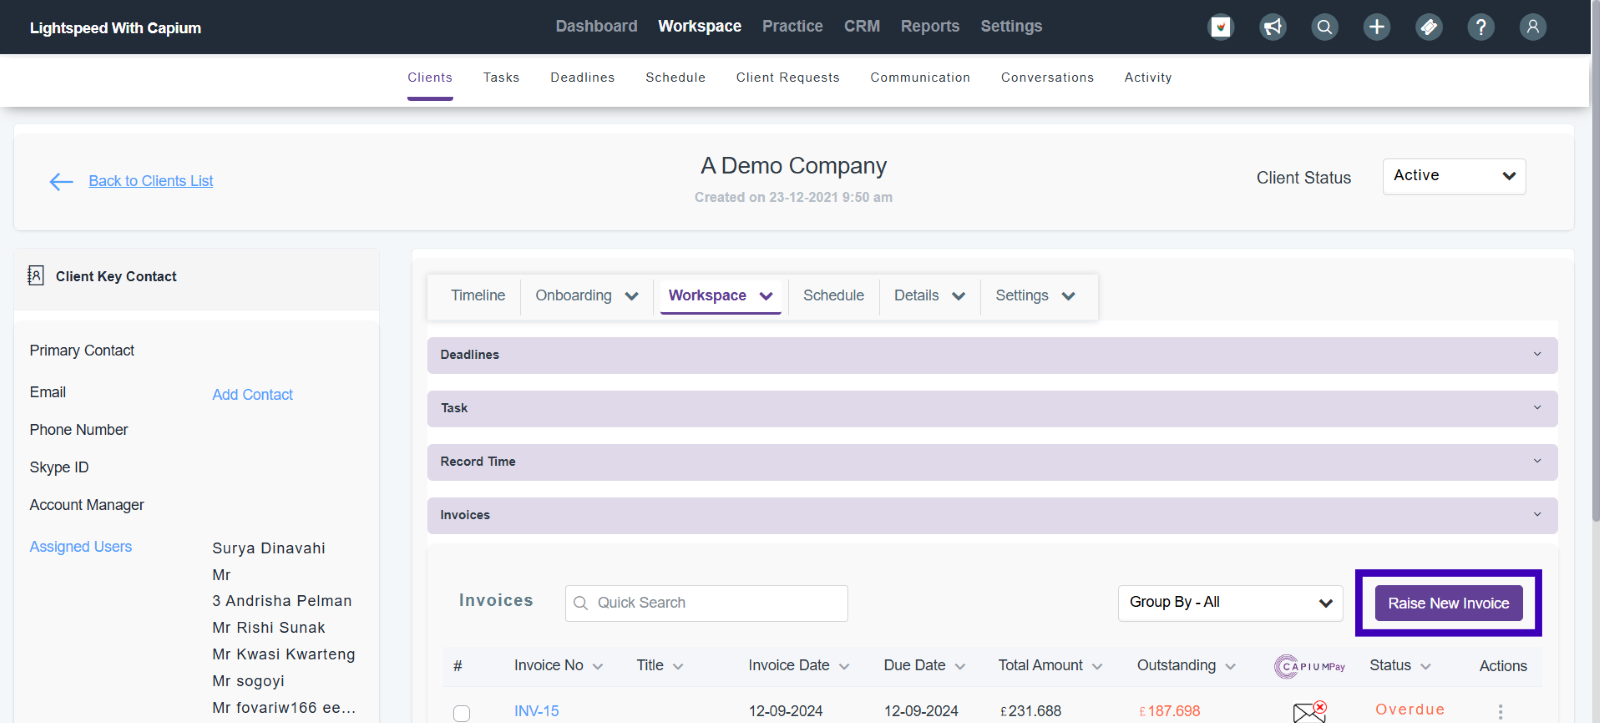Click the Assigned Users link

(81, 547)
